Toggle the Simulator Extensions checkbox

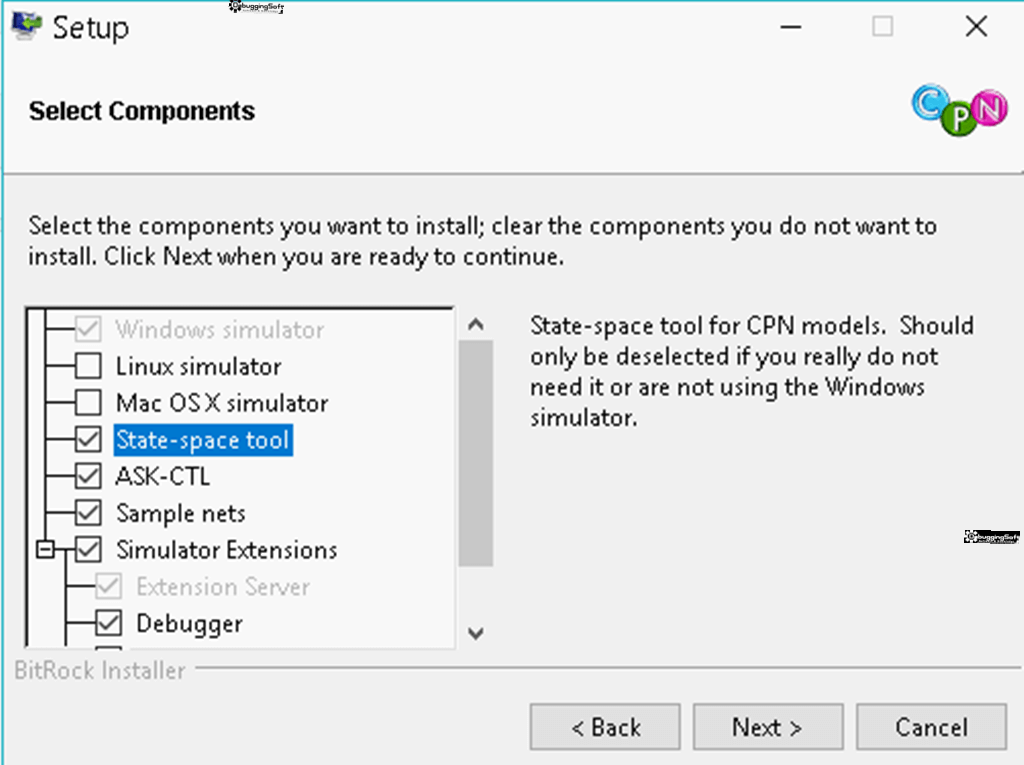tap(88, 549)
